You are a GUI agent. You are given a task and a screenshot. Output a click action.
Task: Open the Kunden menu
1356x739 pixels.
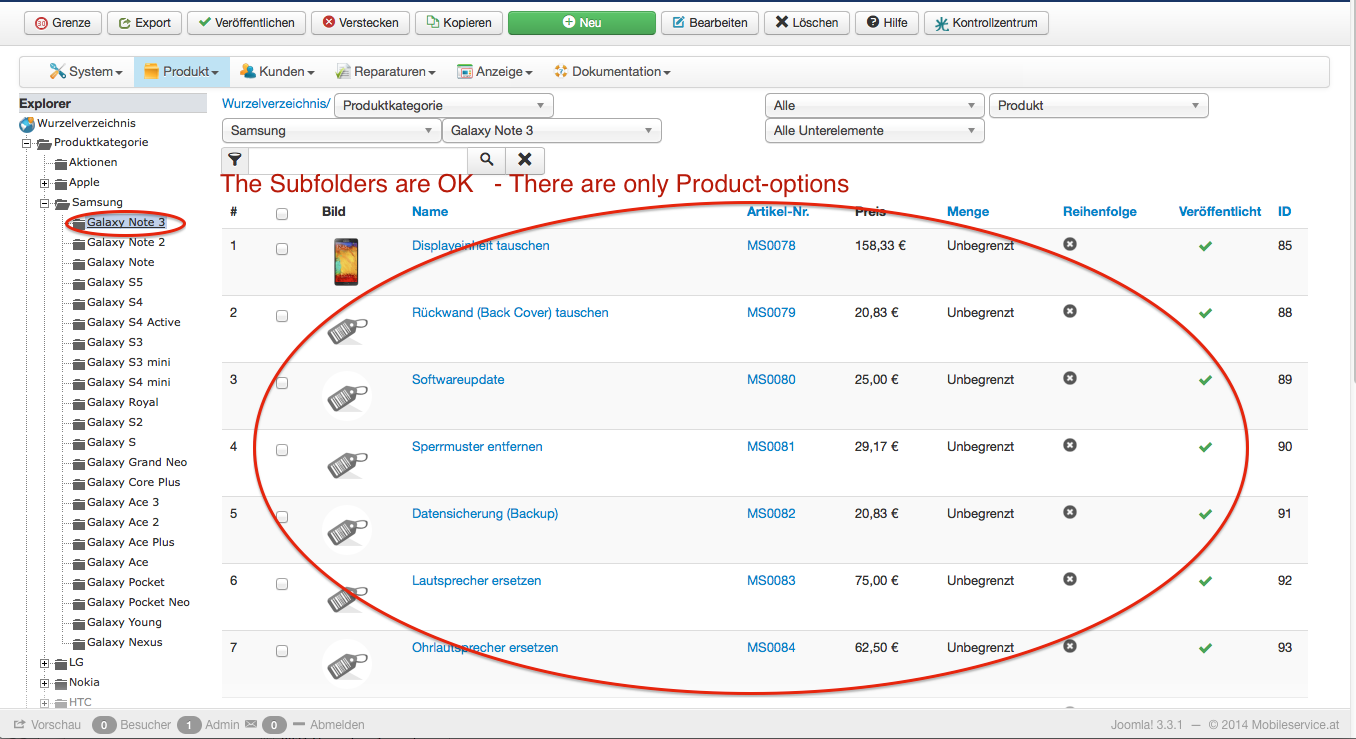277,72
